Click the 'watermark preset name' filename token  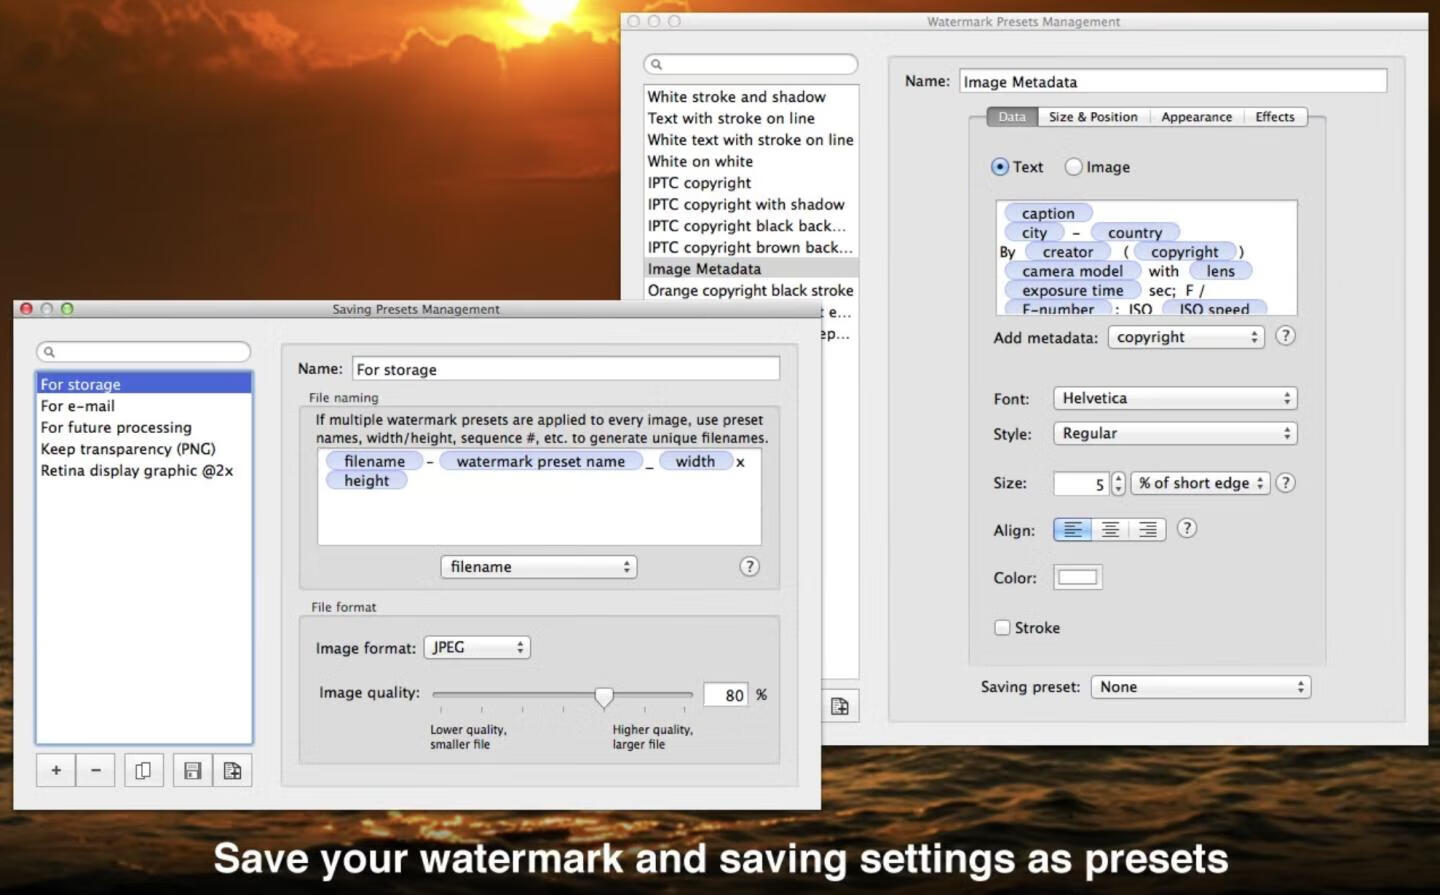click(541, 461)
